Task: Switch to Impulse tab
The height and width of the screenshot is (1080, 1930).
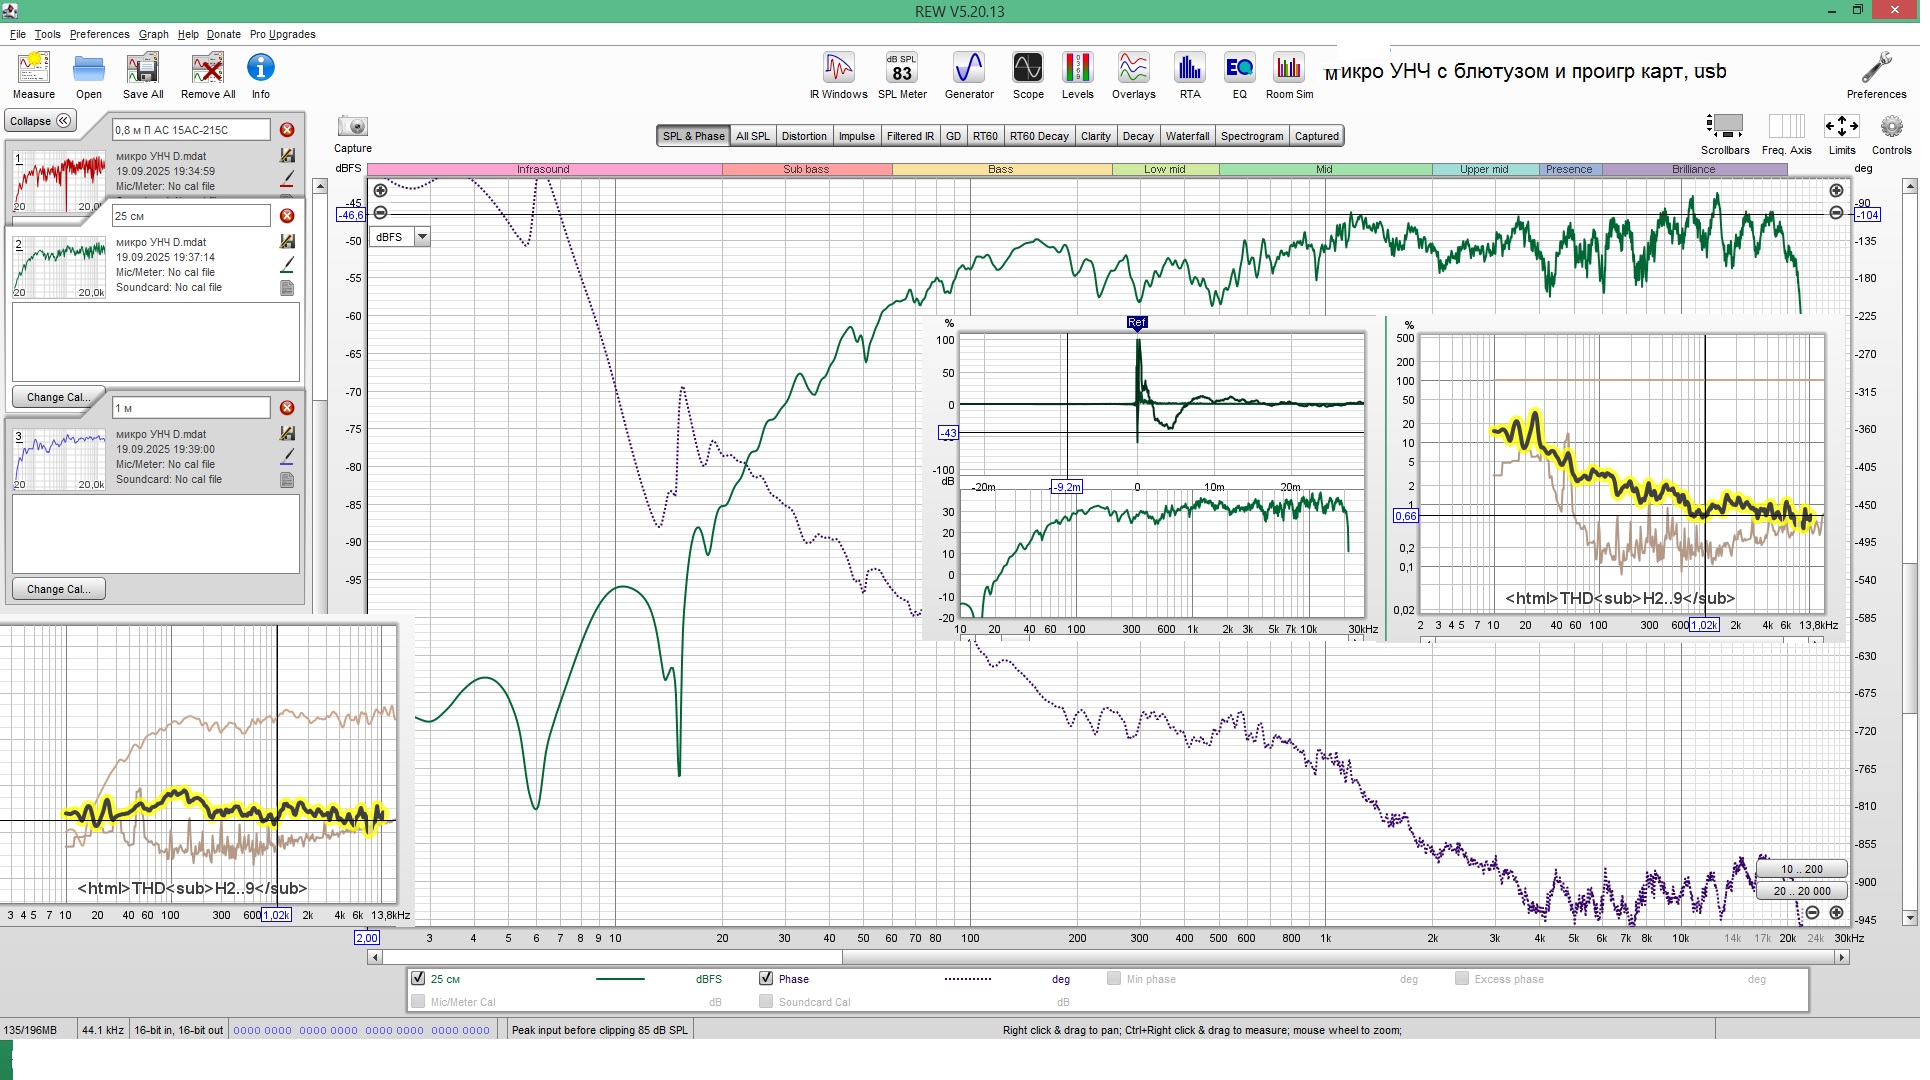Action: click(857, 136)
